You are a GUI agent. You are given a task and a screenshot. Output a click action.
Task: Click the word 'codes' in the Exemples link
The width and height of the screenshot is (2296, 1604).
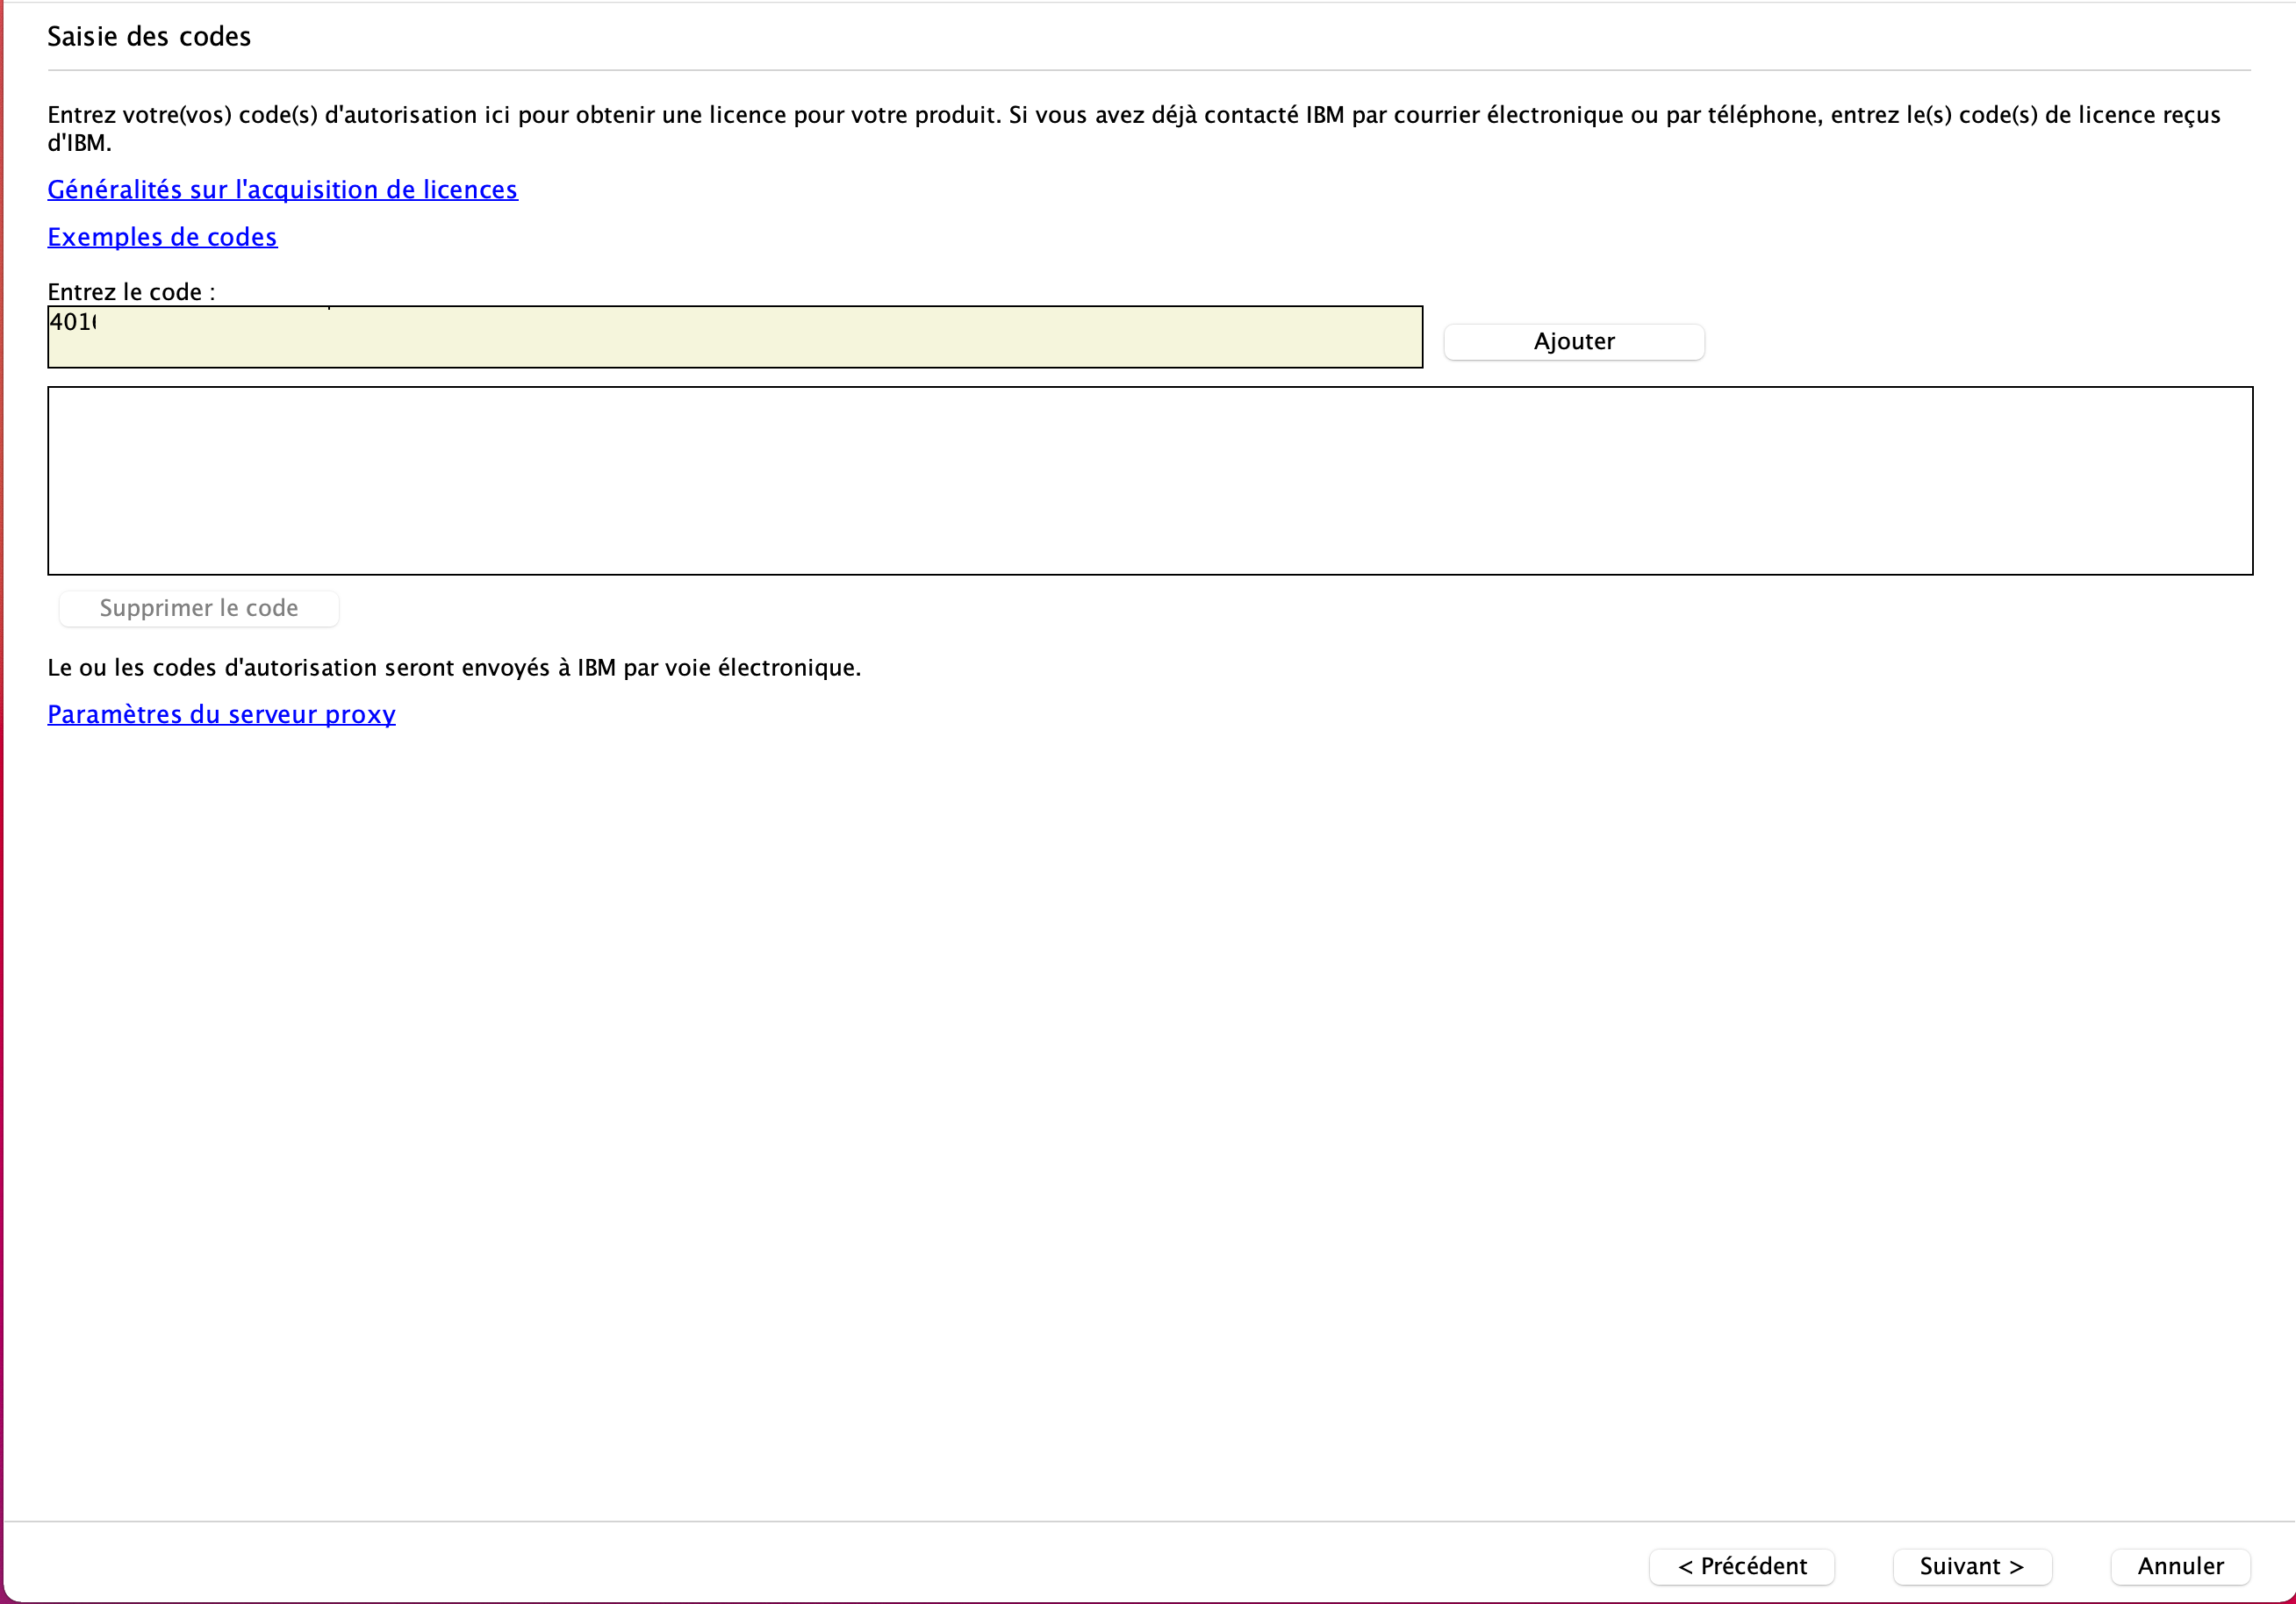coord(242,237)
